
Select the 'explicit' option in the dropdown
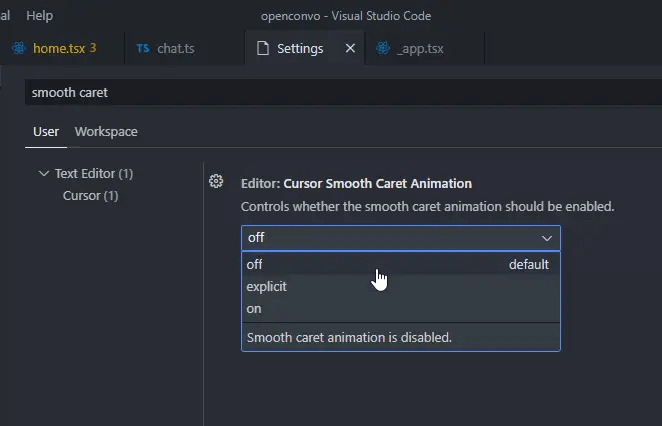tap(267, 286)
